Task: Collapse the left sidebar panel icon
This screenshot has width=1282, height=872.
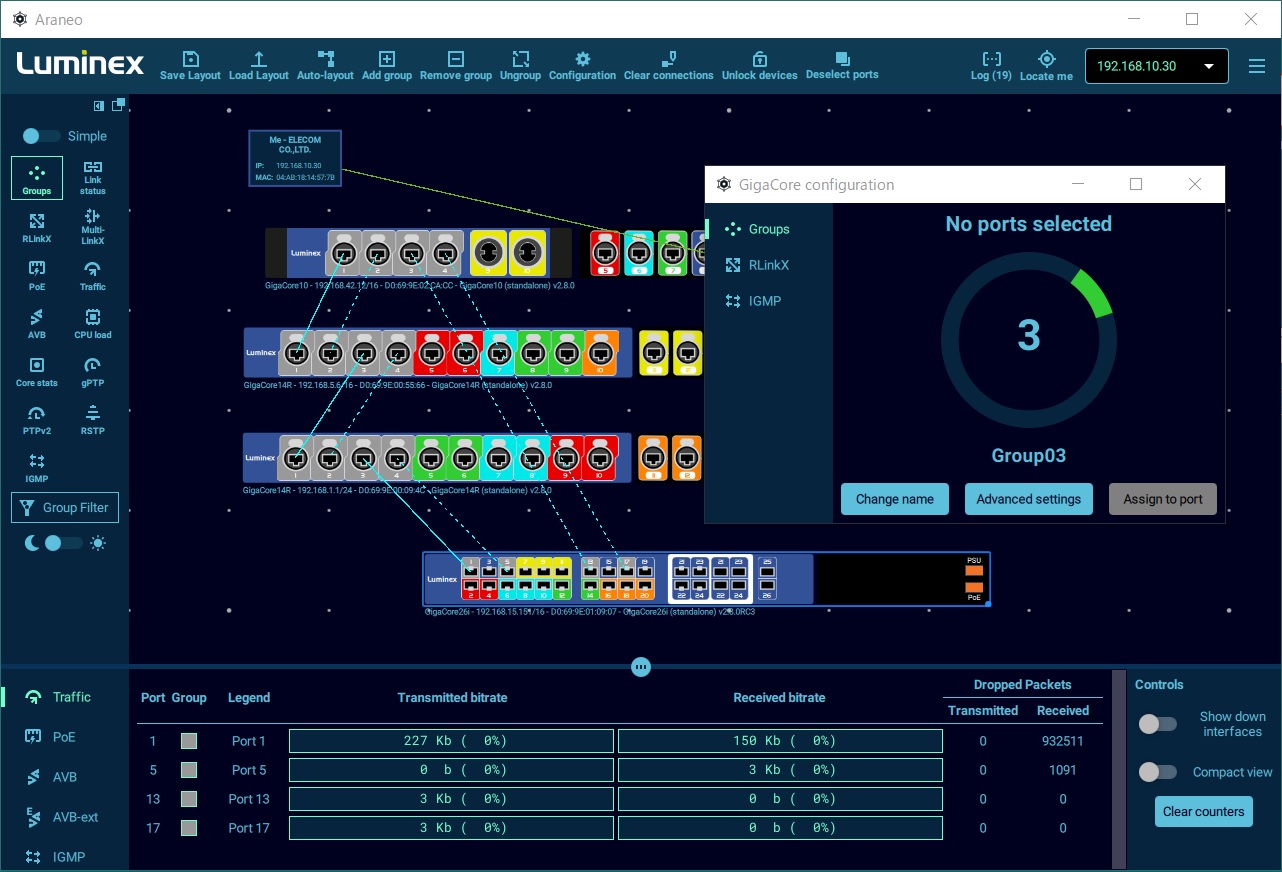Action: point(99,105)
